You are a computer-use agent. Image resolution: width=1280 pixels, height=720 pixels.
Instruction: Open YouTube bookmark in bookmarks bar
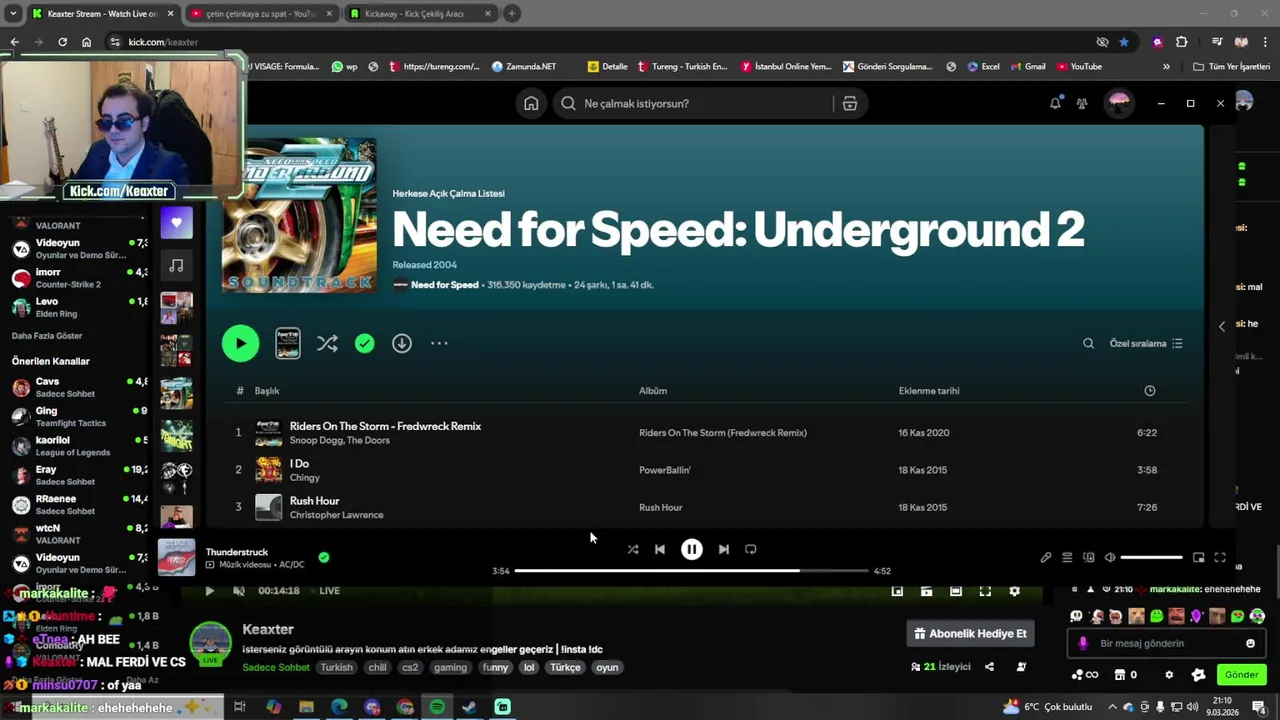1079,67
